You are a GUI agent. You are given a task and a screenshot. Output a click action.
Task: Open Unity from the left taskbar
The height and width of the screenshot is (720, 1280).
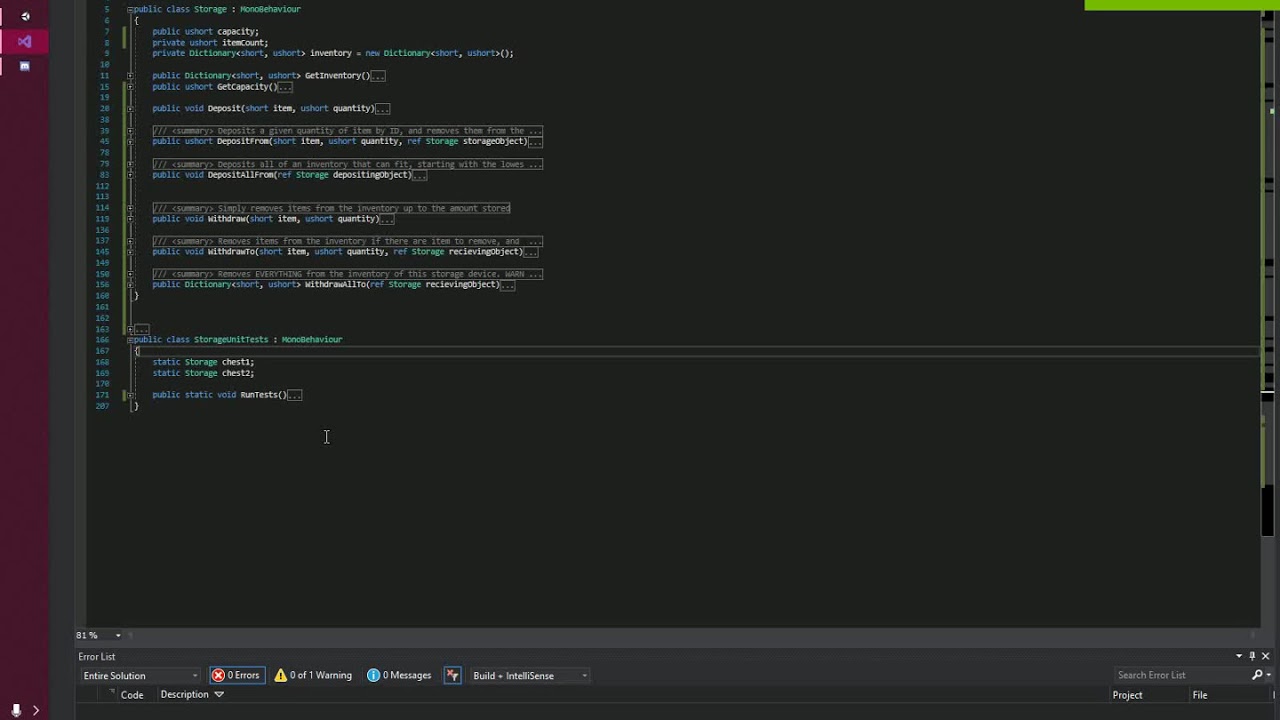[x=25, y=16]
